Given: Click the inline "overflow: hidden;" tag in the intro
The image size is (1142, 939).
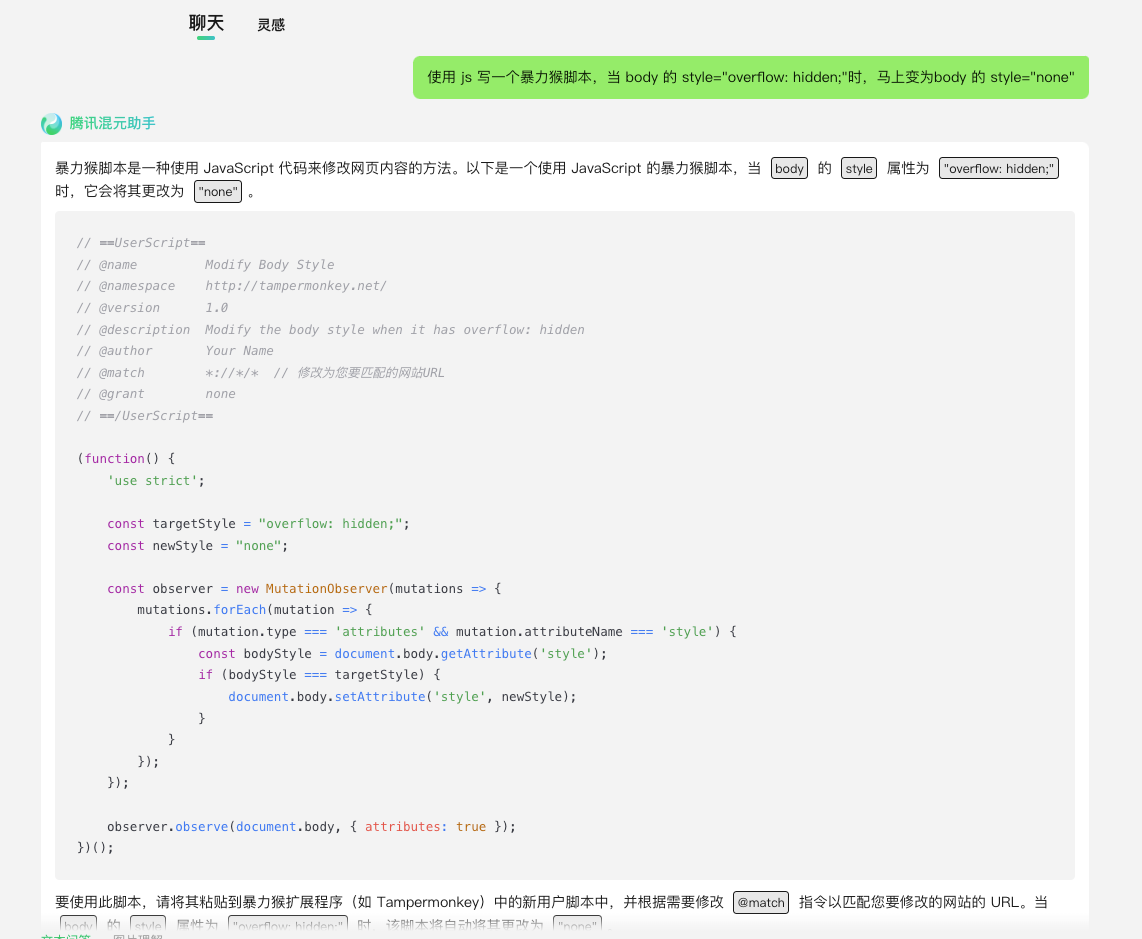Looking at the screenshot, I should [999, 168].
